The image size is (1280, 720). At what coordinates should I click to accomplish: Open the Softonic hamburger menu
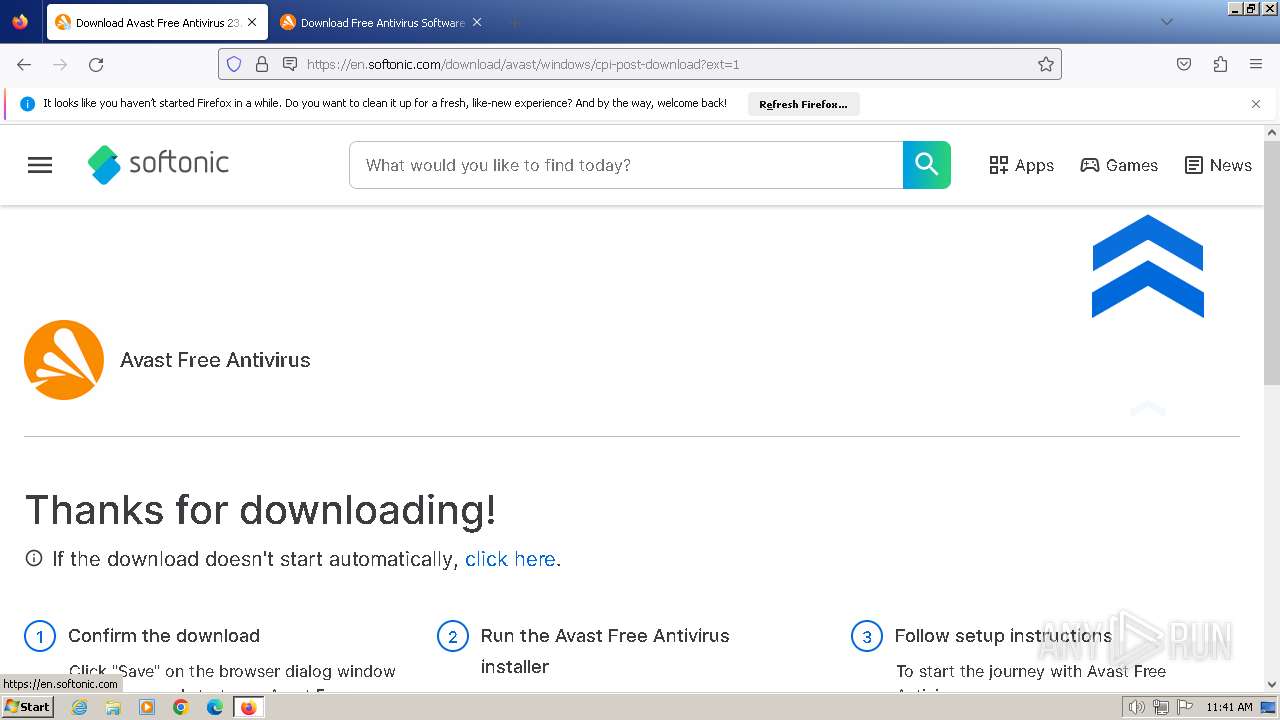pyautogui.click(x=40, y=165)
